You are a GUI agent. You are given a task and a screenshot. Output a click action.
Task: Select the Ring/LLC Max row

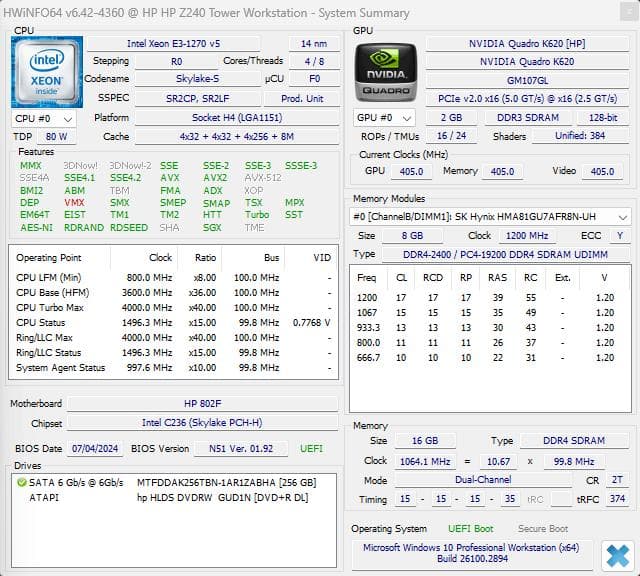(173, 338)
